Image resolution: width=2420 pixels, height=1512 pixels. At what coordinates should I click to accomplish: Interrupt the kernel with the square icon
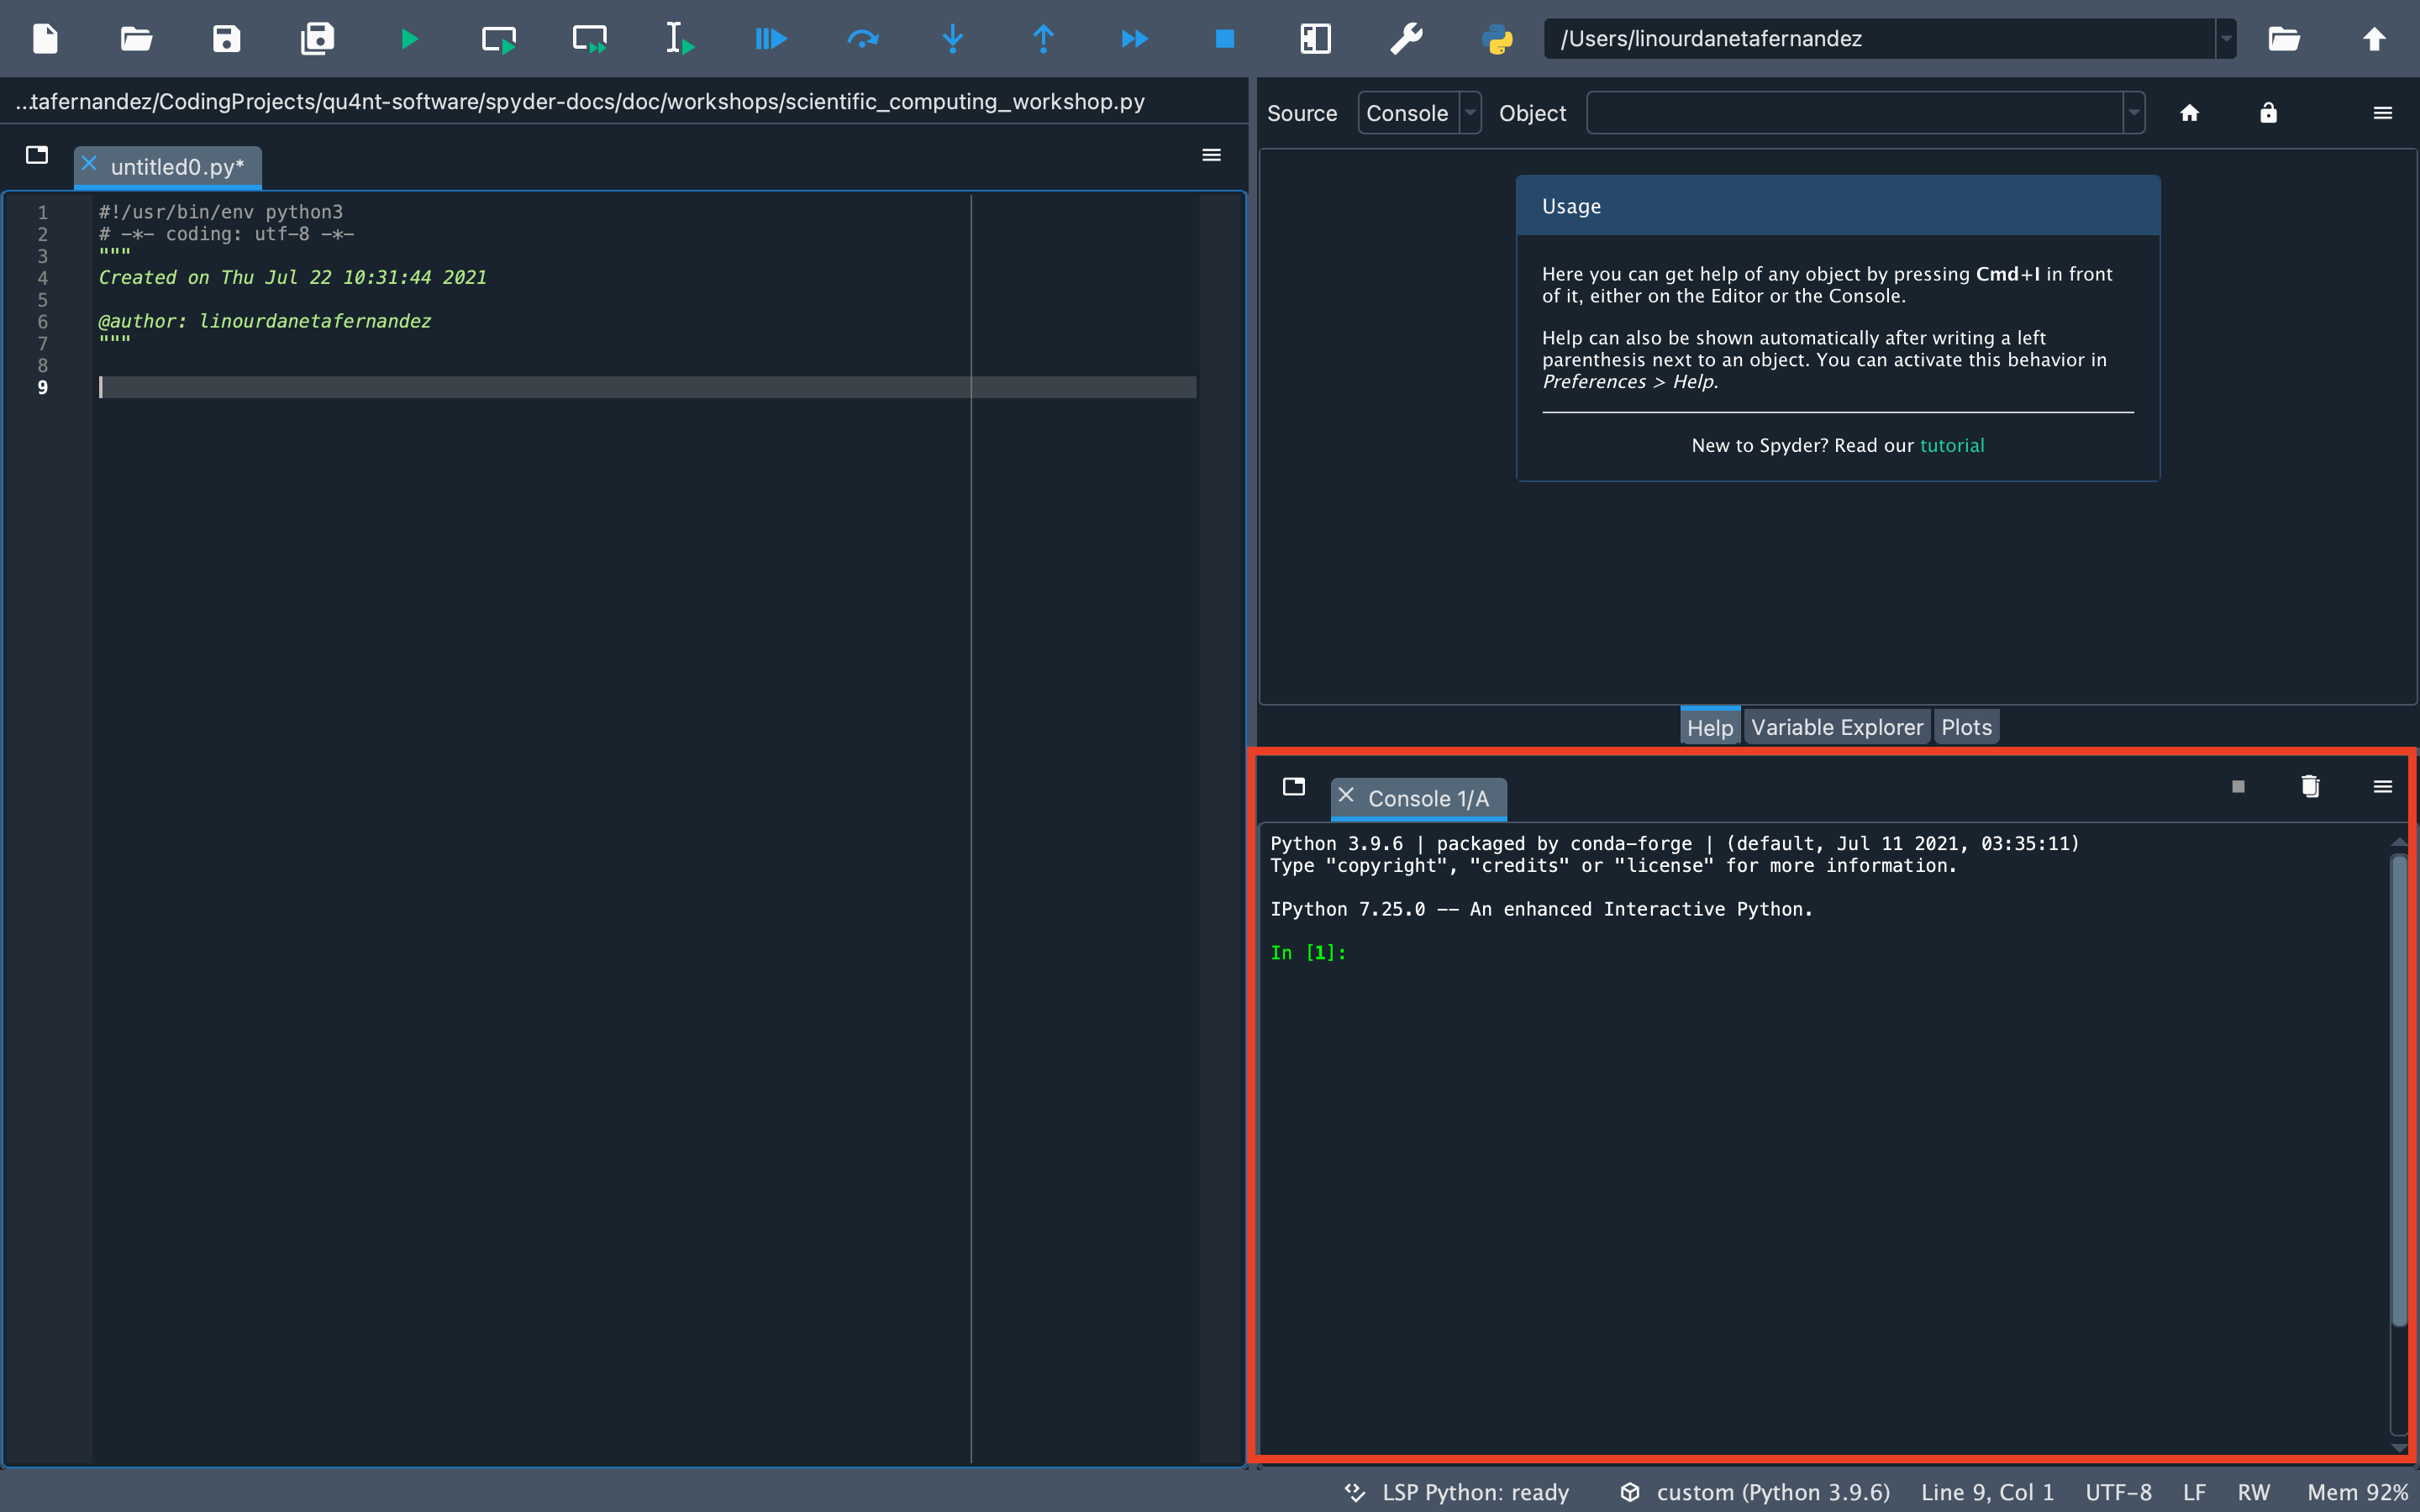tap(2238, 786)
